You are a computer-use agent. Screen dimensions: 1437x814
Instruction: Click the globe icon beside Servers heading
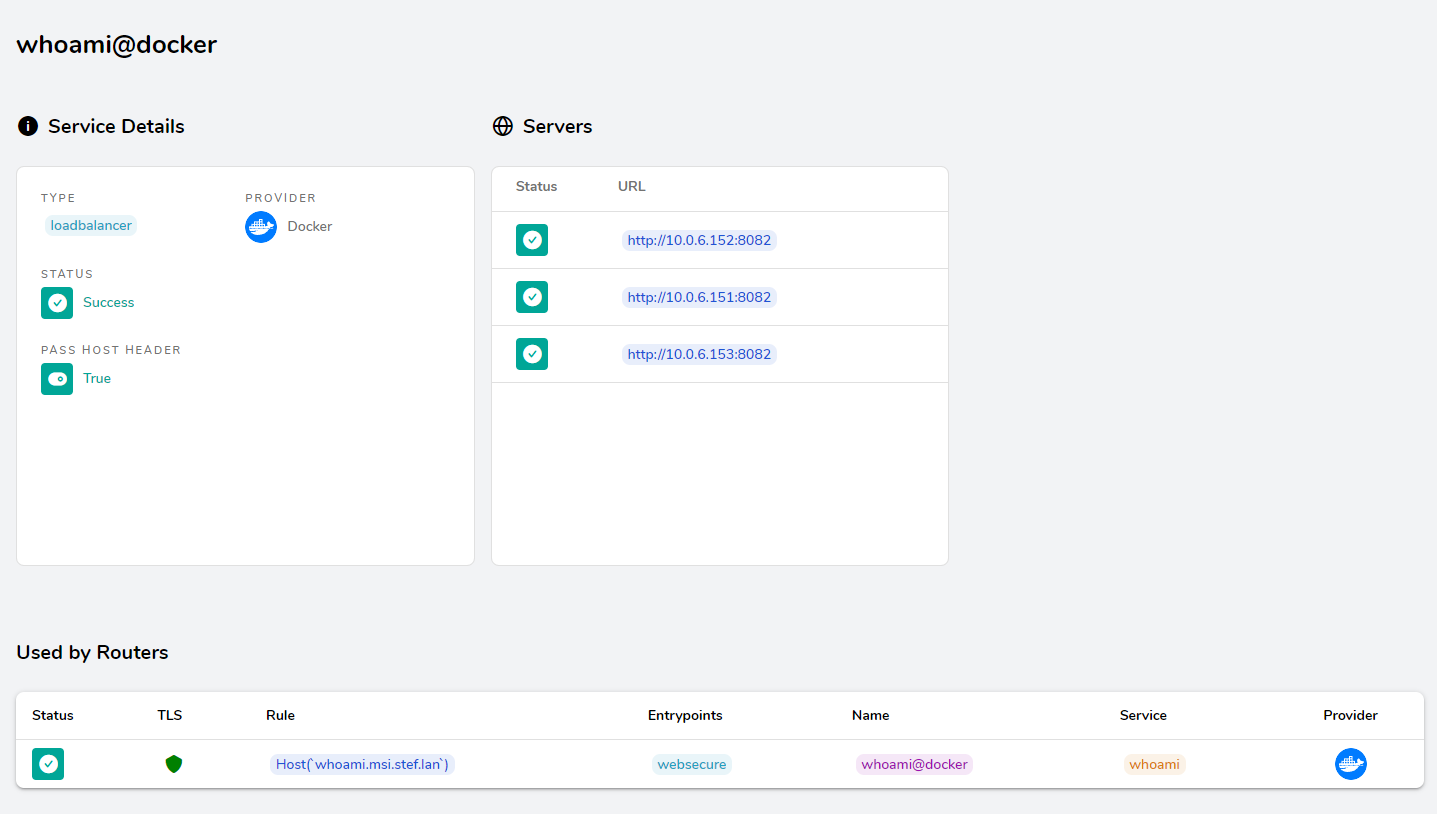pyautogui.click(x=503, y=126)
